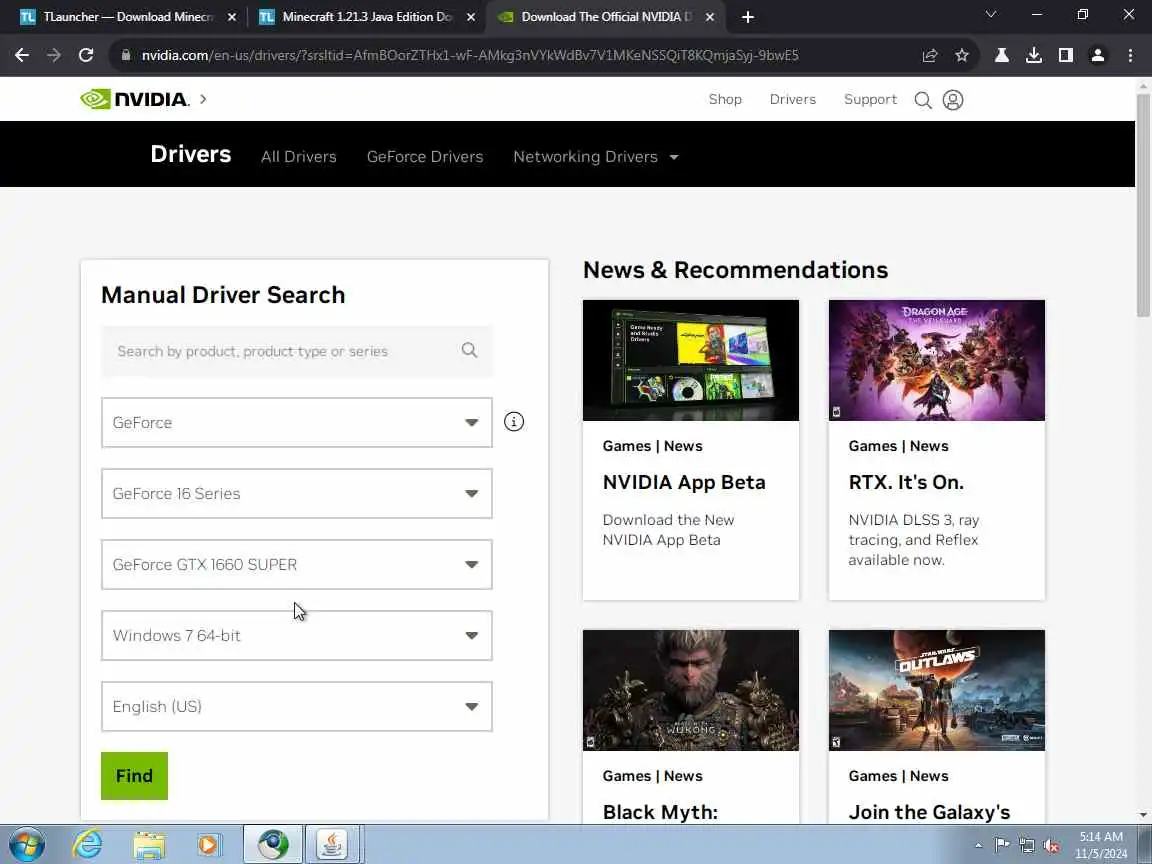Screen dimensions: 1152x864
Task: Switch to the Minecraft 1.21.3 Java Edition tab
Action: pos(366,17)
